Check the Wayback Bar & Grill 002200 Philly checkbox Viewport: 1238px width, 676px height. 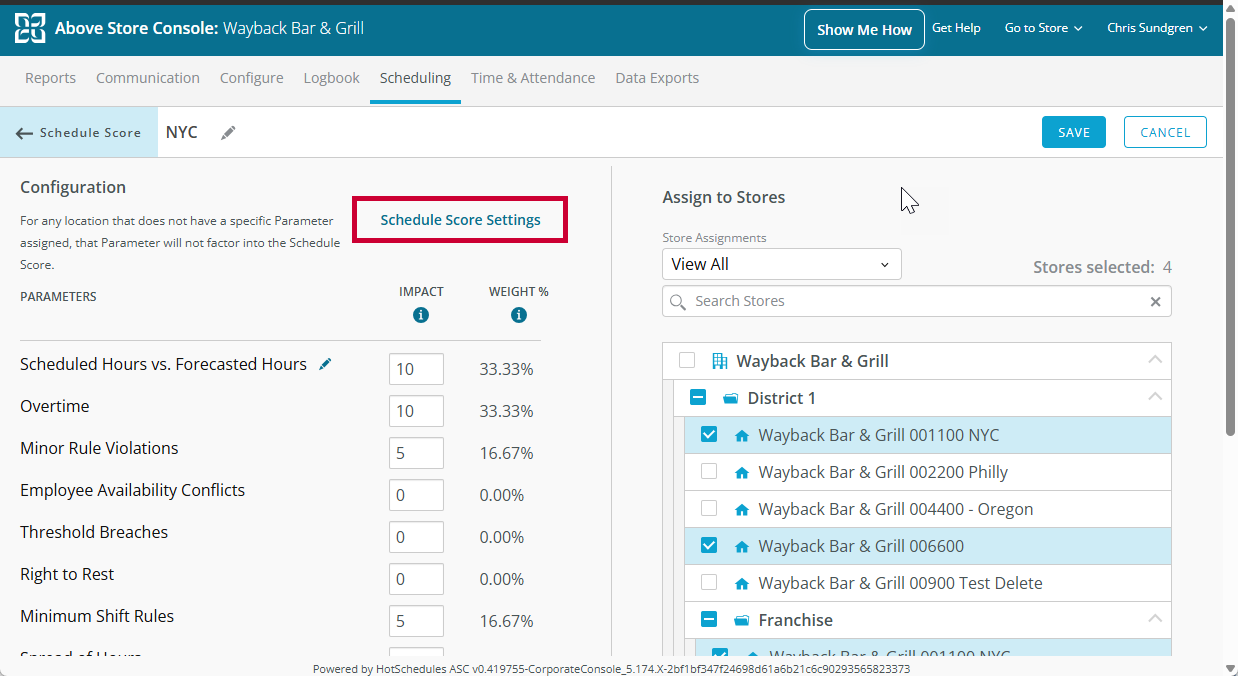pyautogui.click(x=709, y=471)
